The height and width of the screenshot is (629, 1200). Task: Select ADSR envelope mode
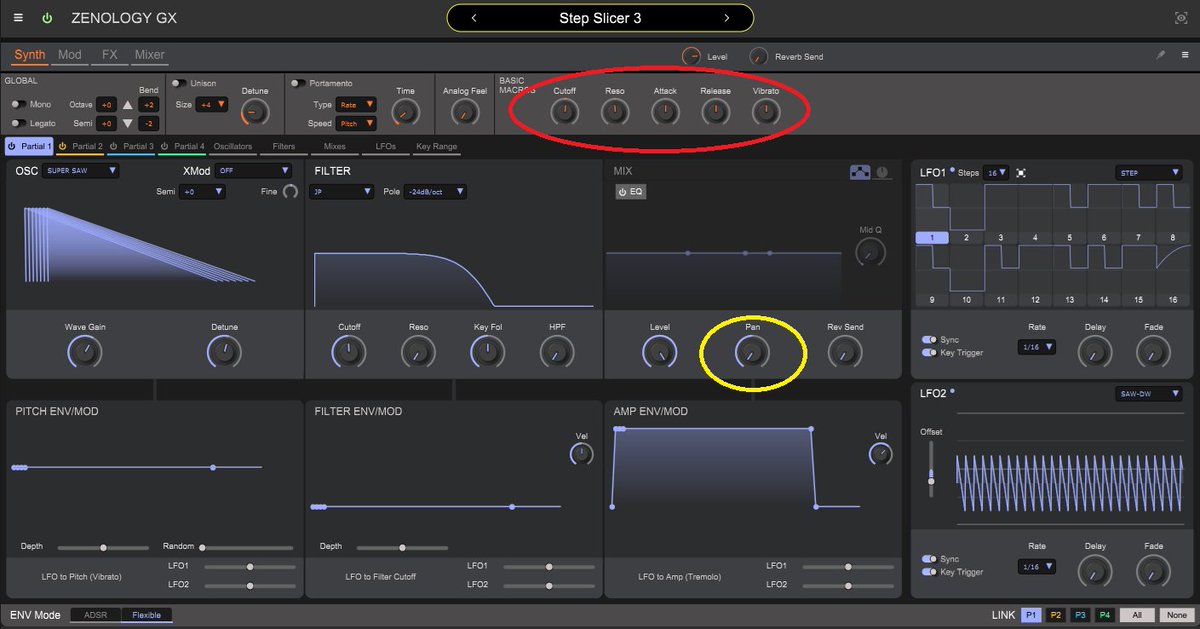(96, 614)
